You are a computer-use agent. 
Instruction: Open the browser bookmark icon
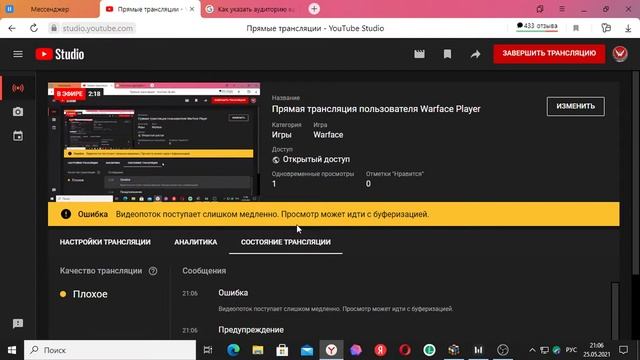coord(576,28)
